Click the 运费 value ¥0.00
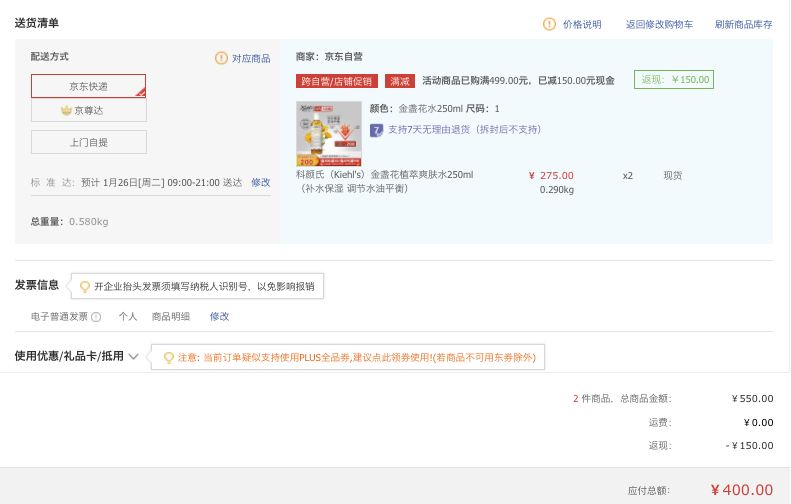This screenshot has width=791, height=504. 758,422
